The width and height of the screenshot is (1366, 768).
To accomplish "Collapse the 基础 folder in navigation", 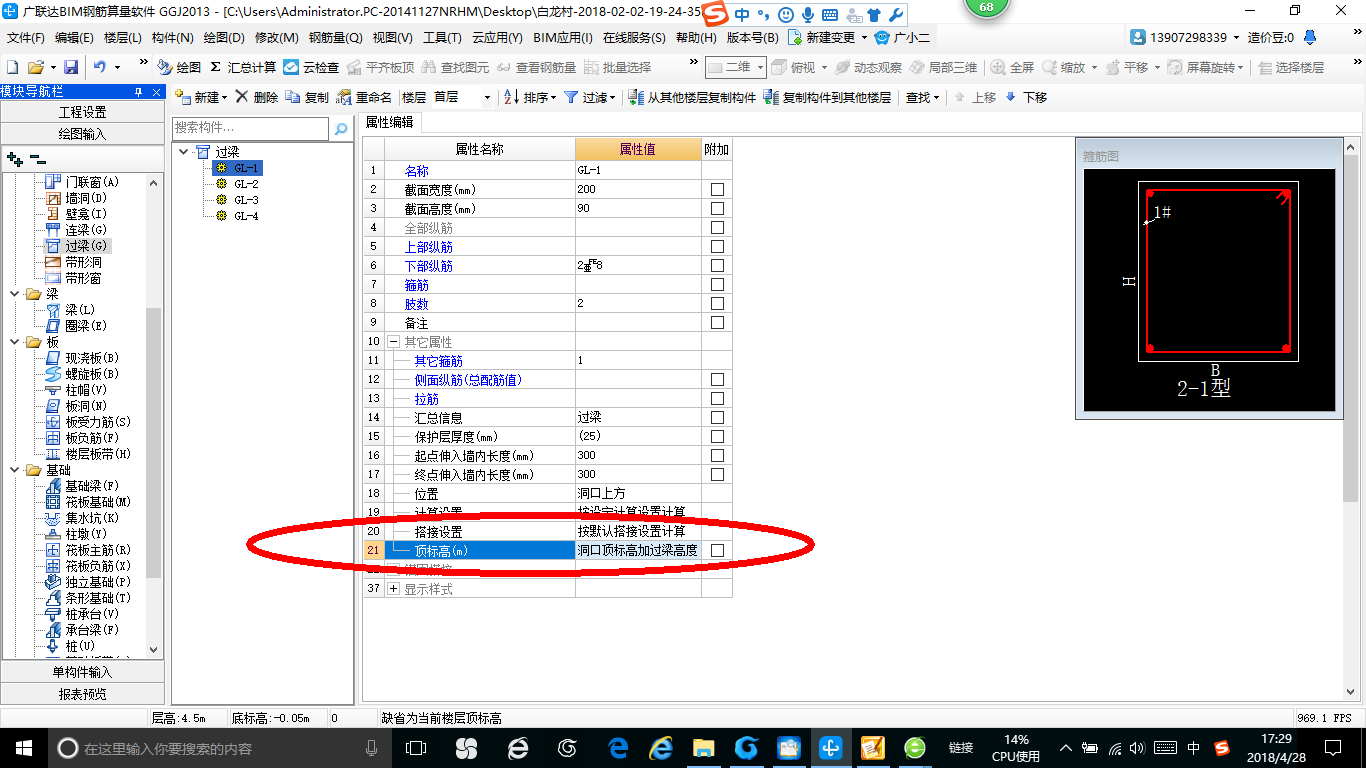I will click(14, 470).
